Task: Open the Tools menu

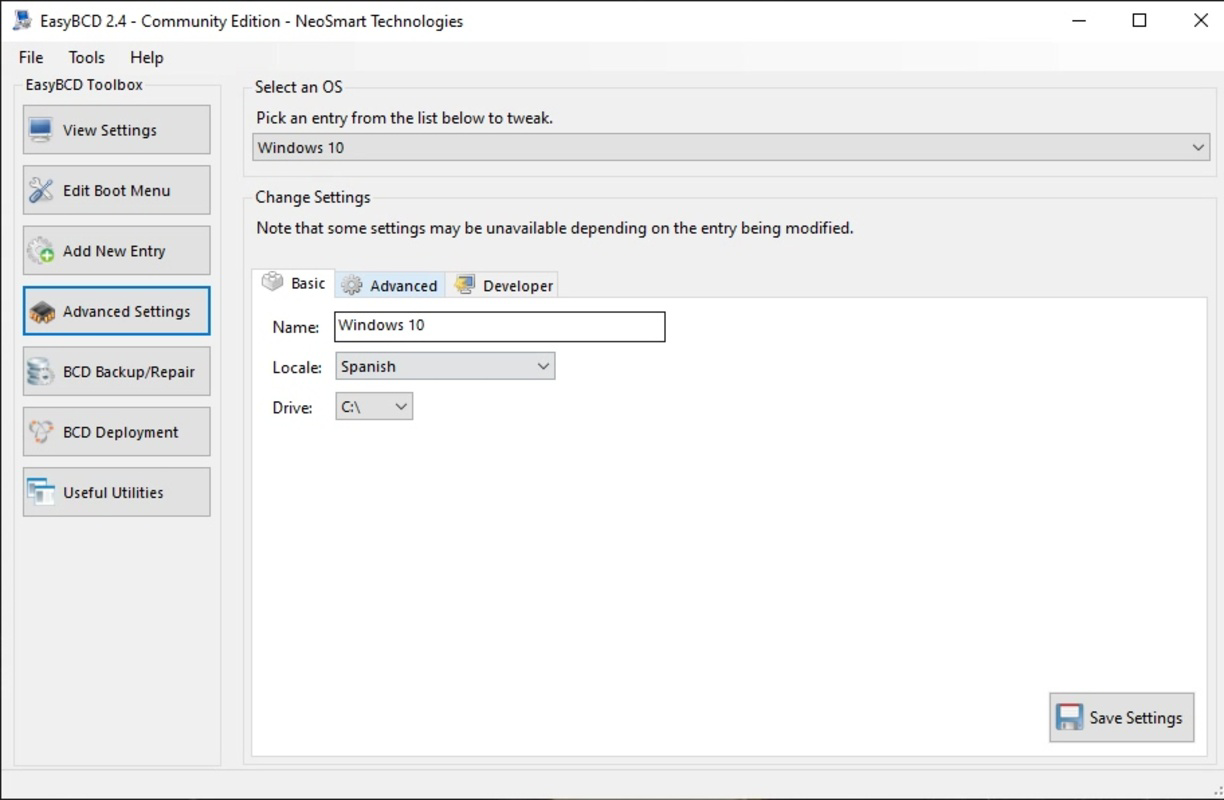Action: click(x=87, y=58)
